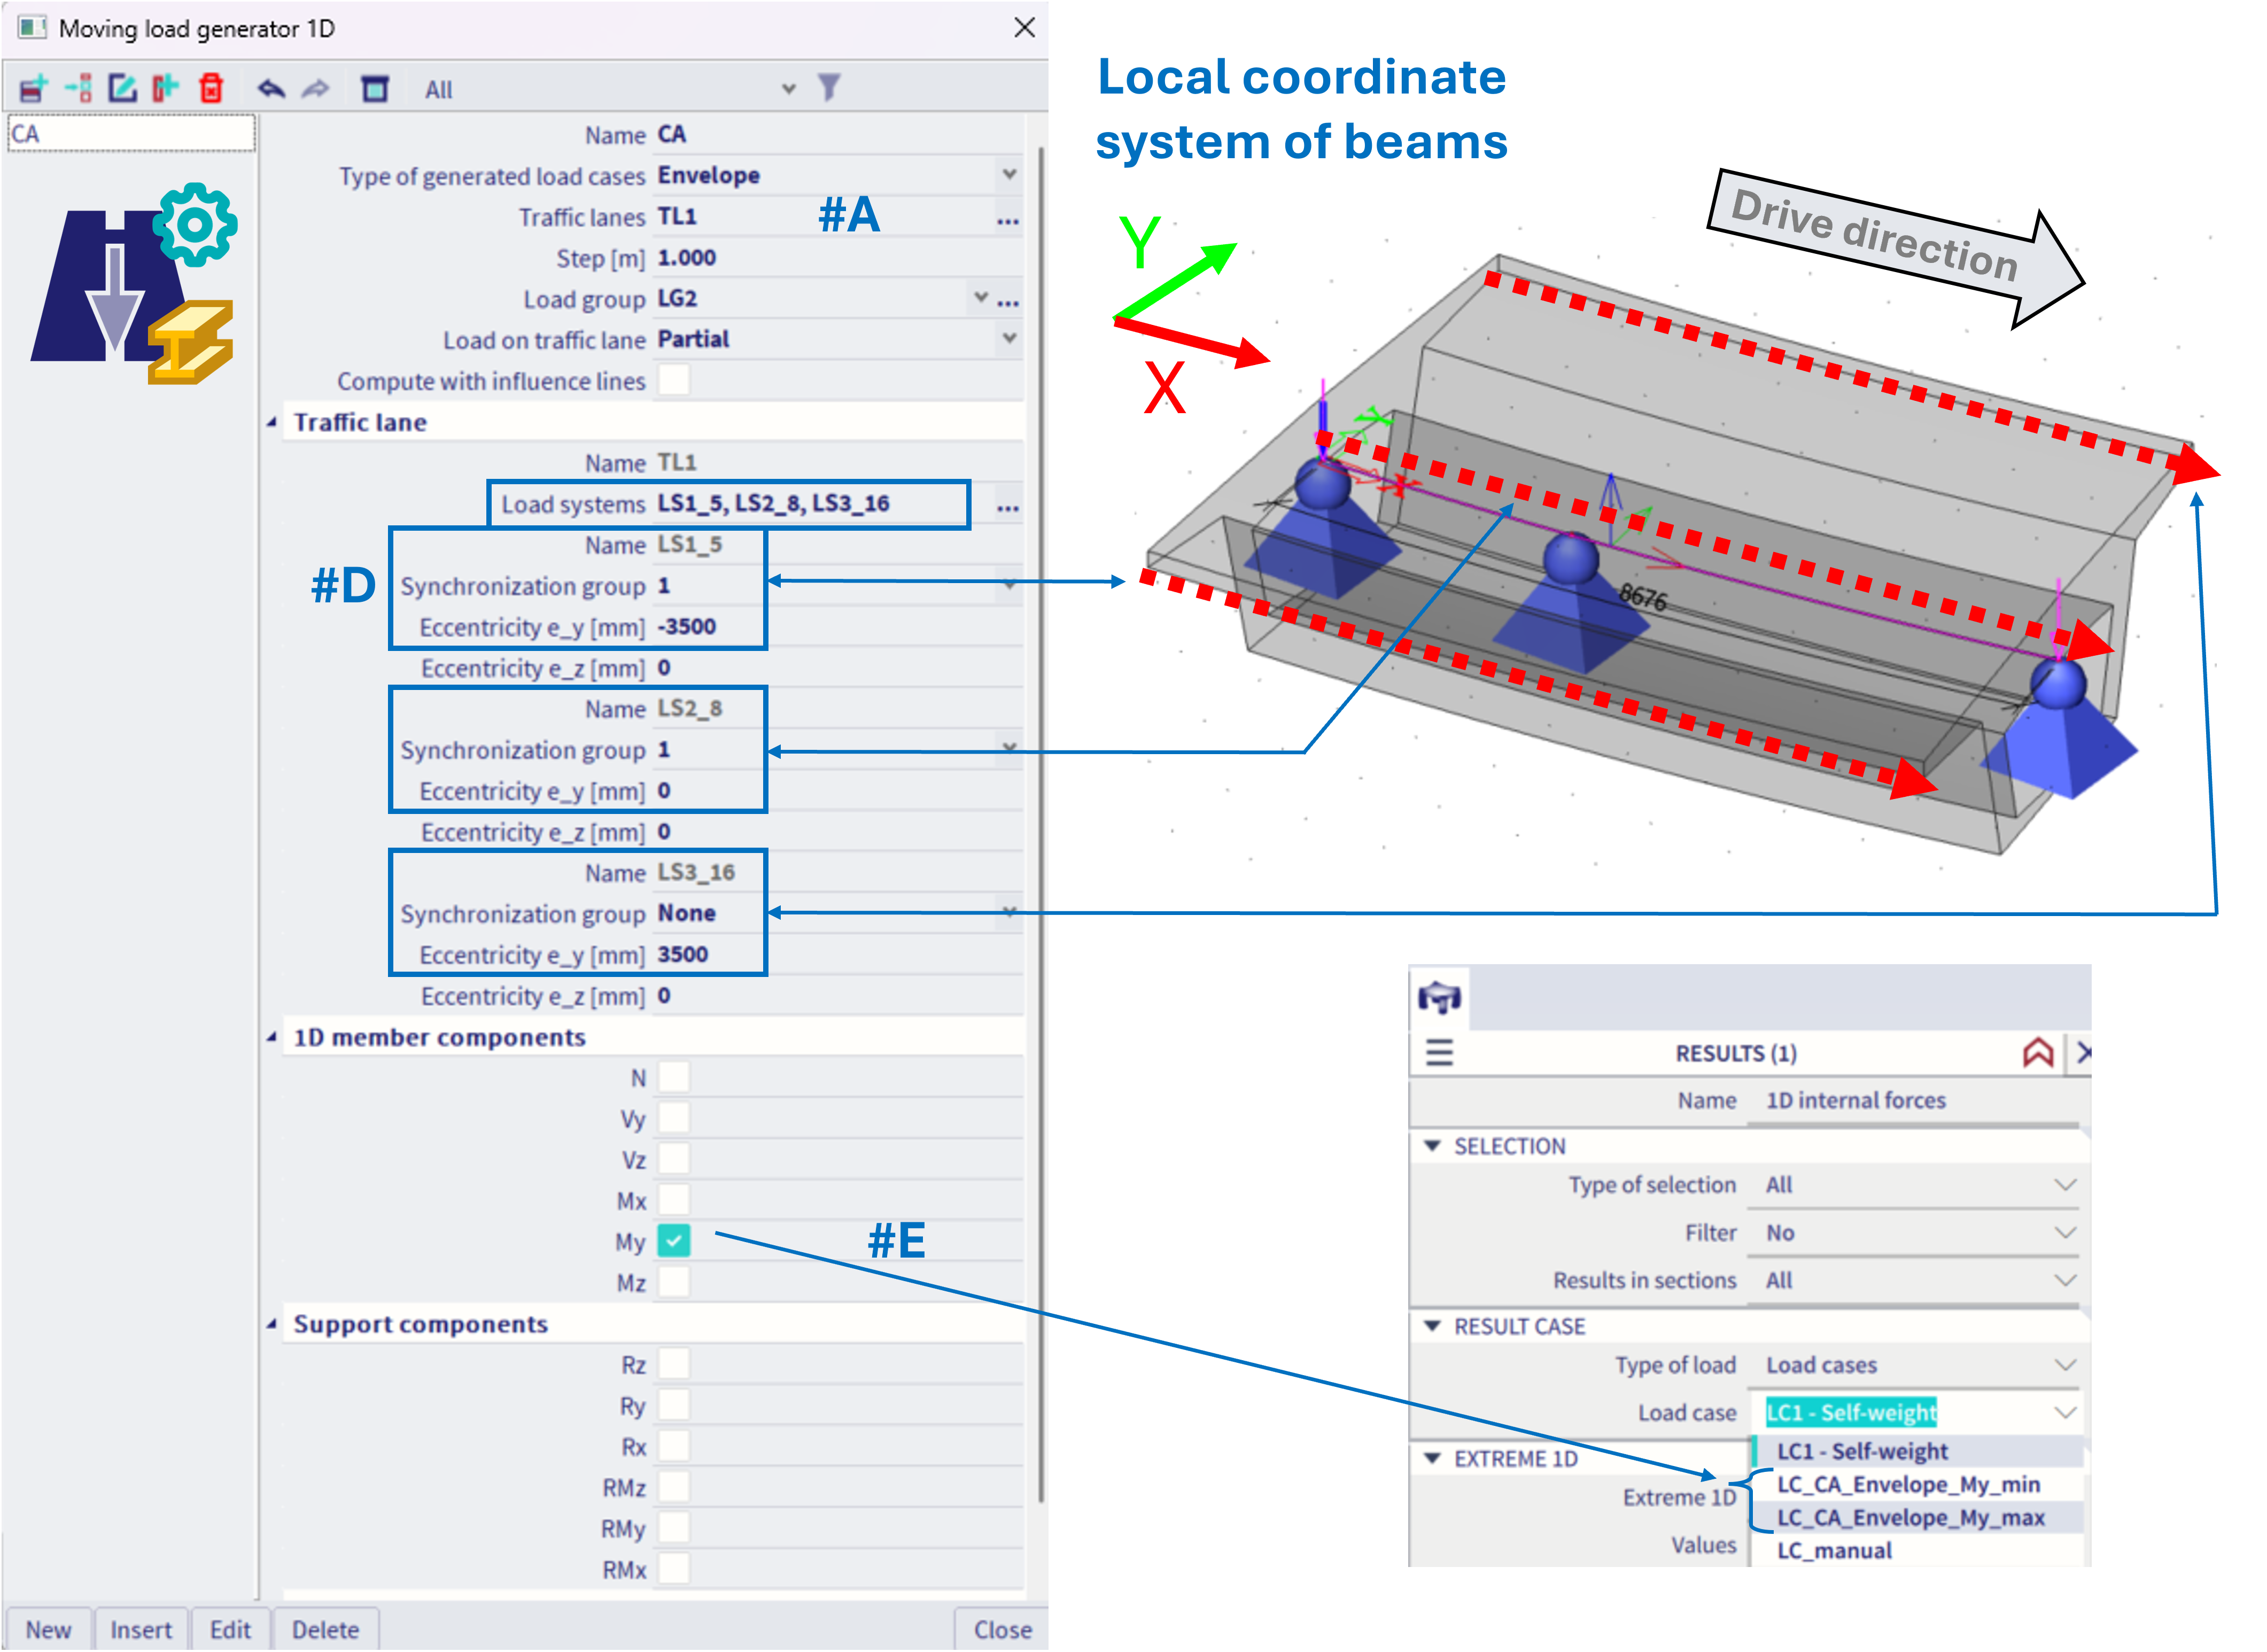2267x1652 pixels.
Task: Click the Undo arrow icon
Action: coord(271,89)
